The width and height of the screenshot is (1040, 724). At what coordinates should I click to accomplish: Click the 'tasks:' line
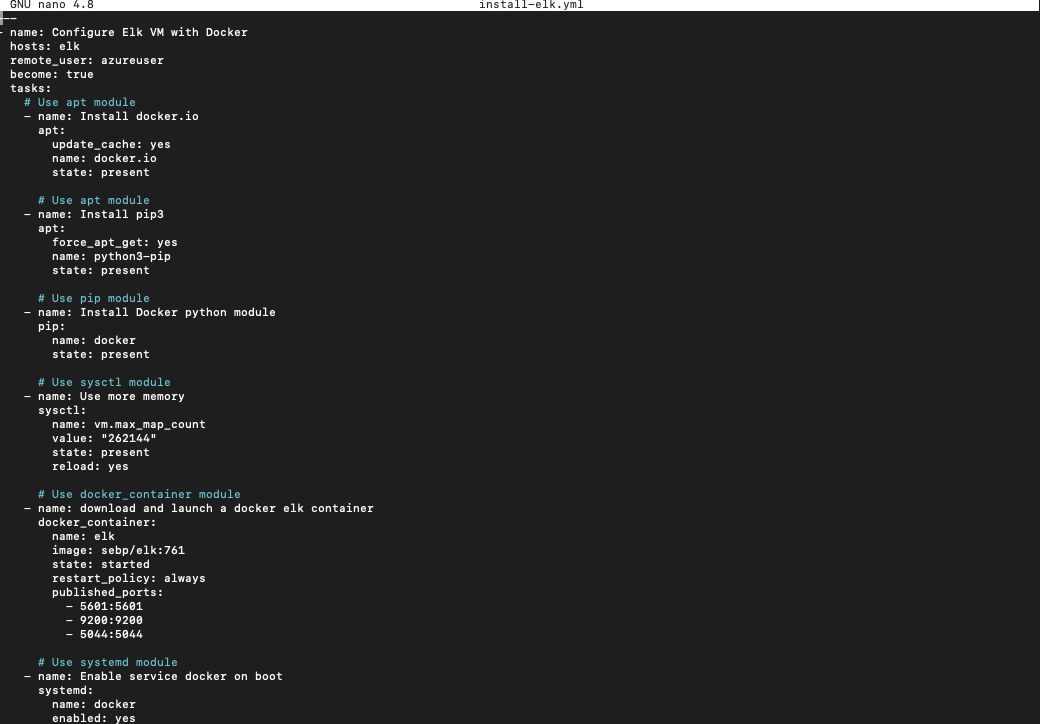pos(31,88)
